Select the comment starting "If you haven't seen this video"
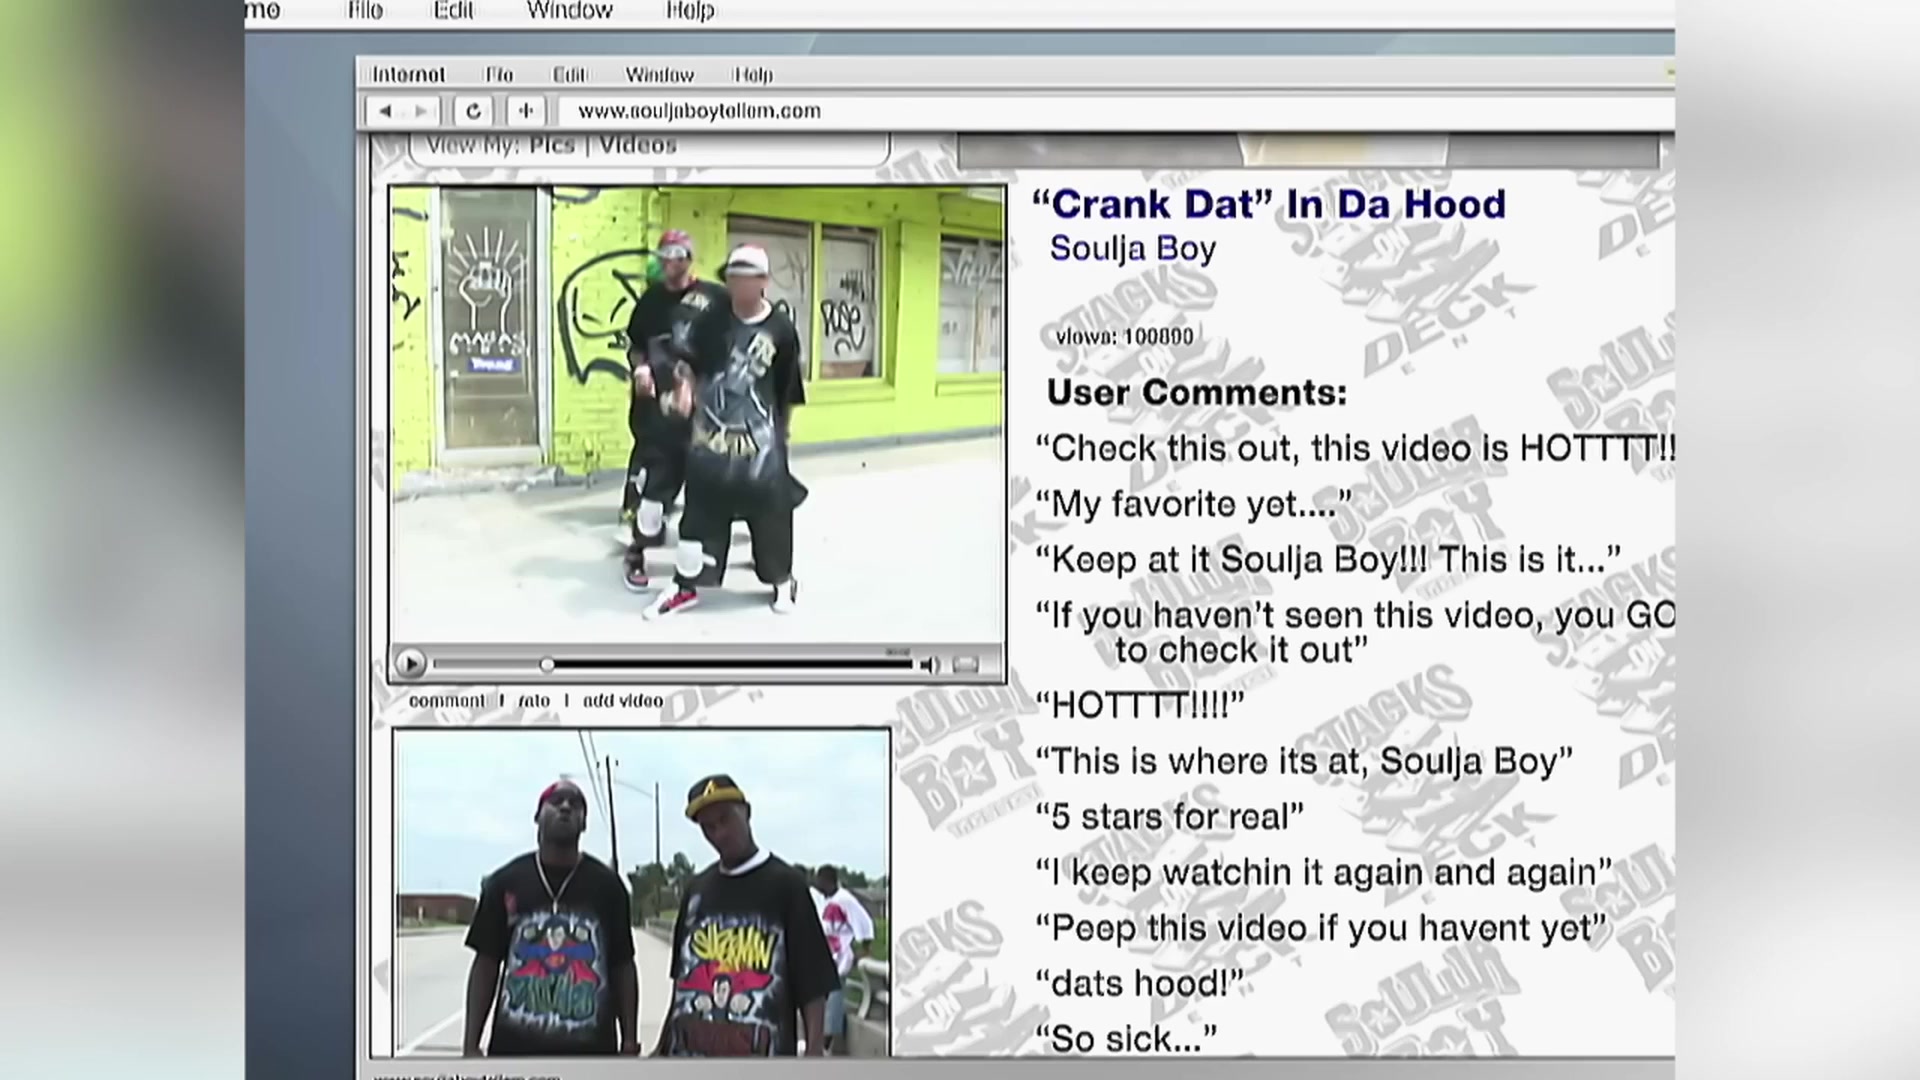The height and width of the screenshot is (1080, 1920). (1355, 632)
